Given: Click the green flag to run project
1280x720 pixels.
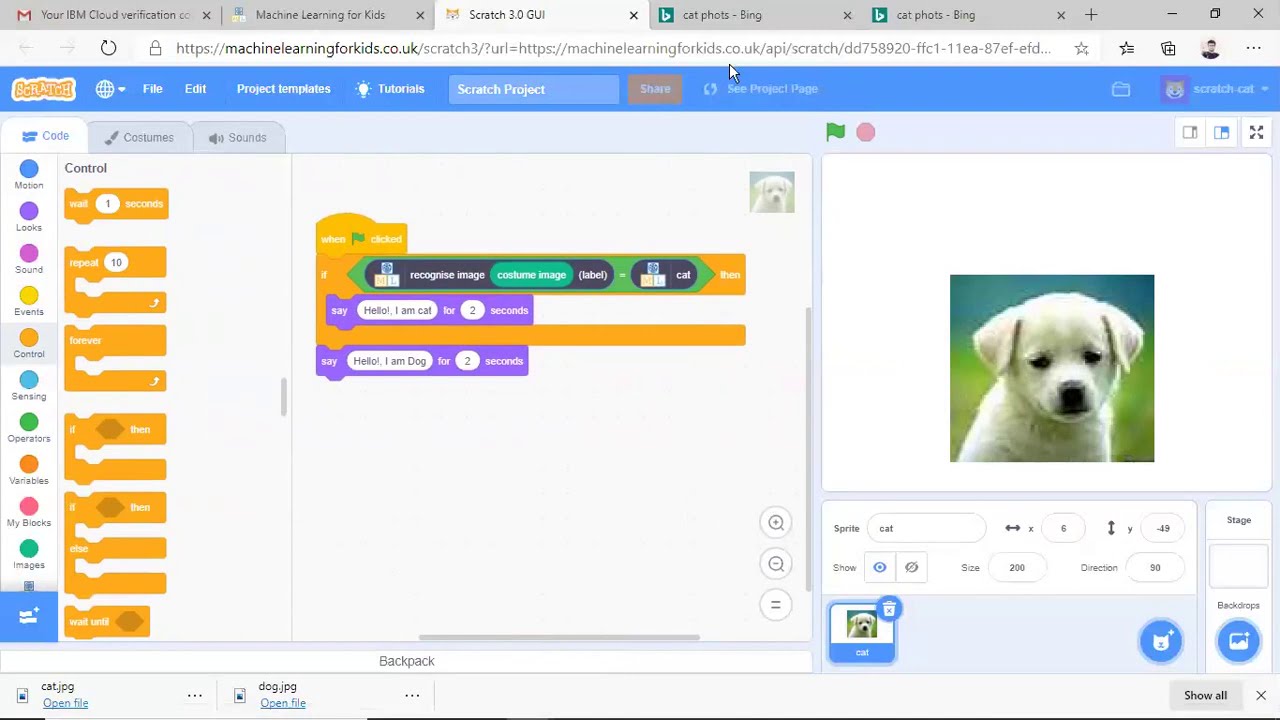Looking at the screenshot, I should click(x=835, y=132).
